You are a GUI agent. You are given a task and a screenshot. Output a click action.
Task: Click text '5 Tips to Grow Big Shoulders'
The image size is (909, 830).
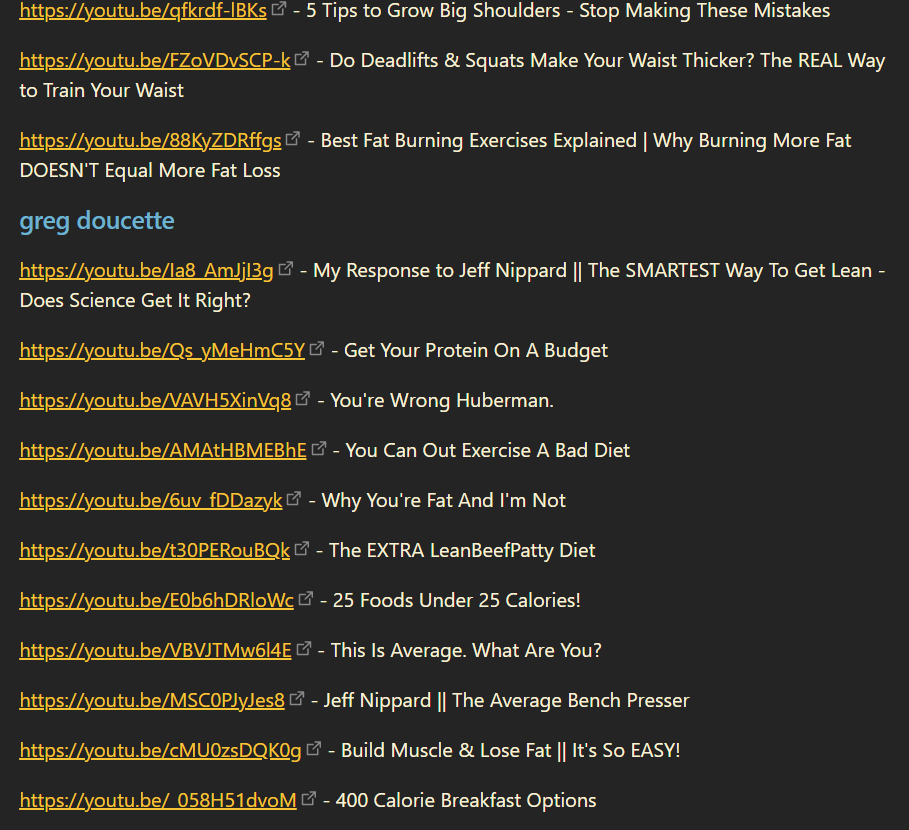click(433, 10)
